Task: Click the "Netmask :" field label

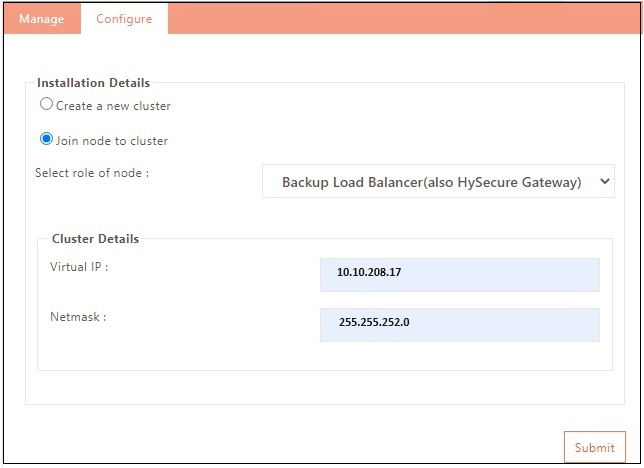Action: (78, 317)
